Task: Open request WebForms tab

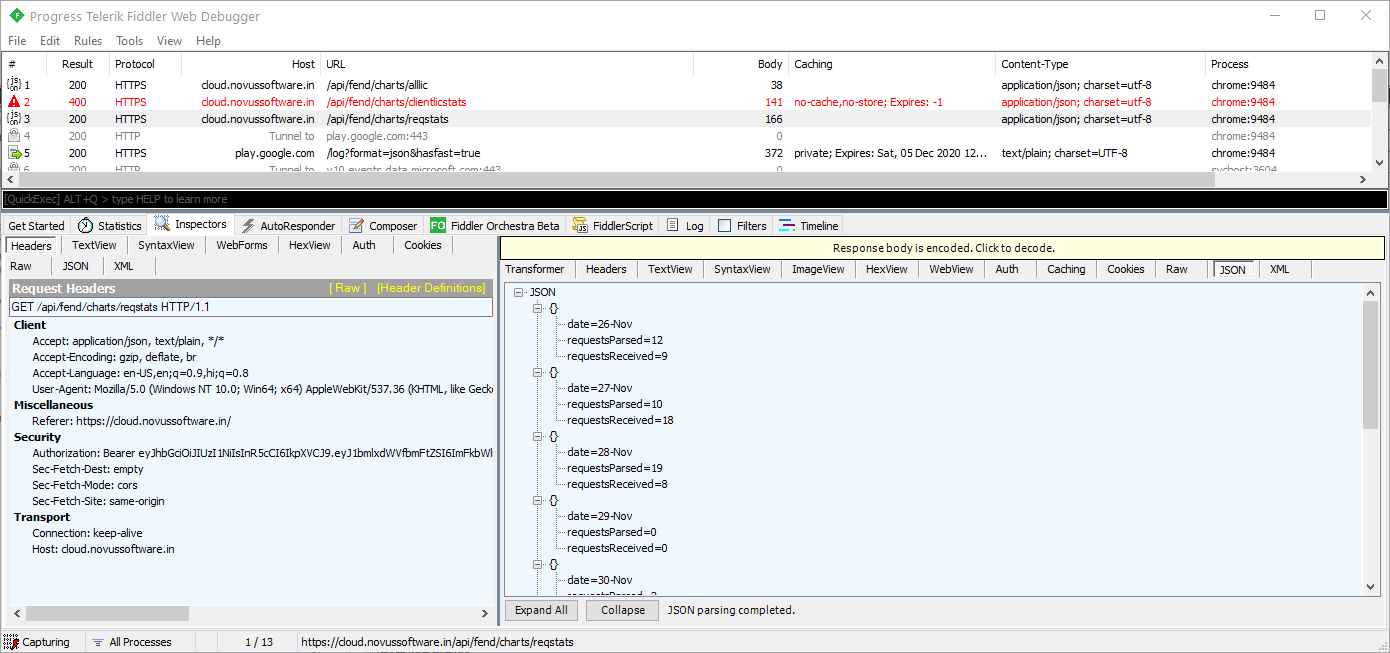Action: pos(242,245)
